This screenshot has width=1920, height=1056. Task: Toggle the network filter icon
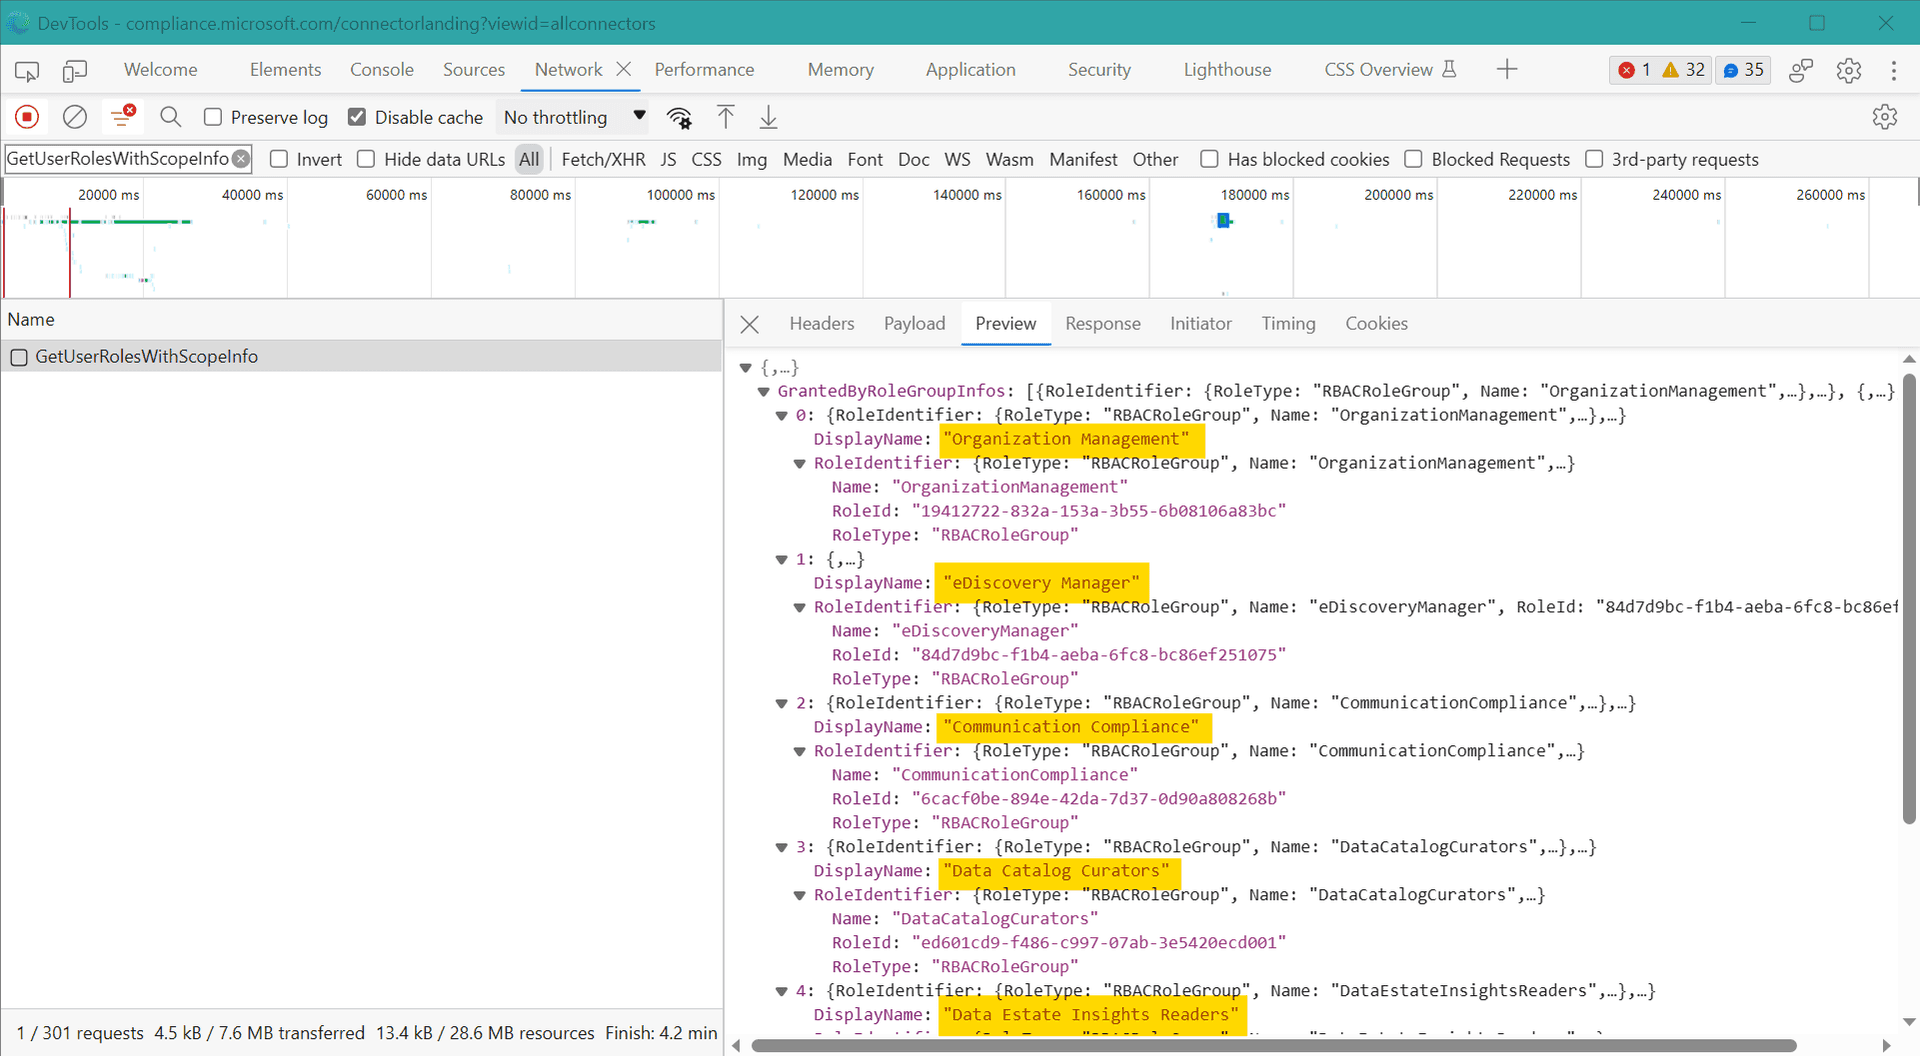tap(123, 117)
